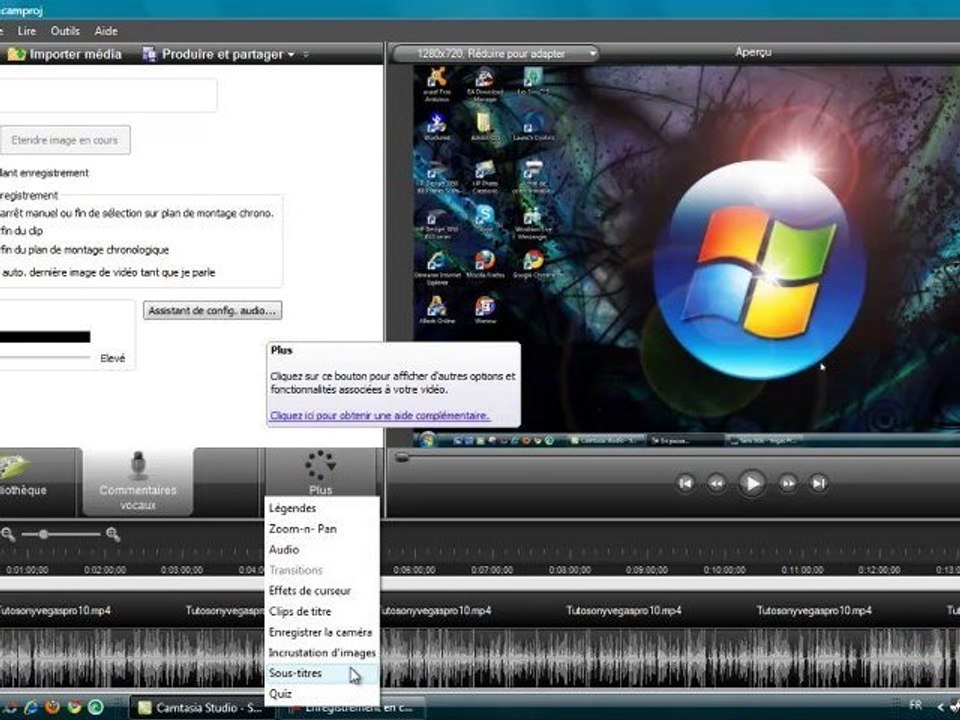Click the FR language indicator in tray
Image resolution: width=960 pixels, height=720 pixels.
[x=915, y=705]
